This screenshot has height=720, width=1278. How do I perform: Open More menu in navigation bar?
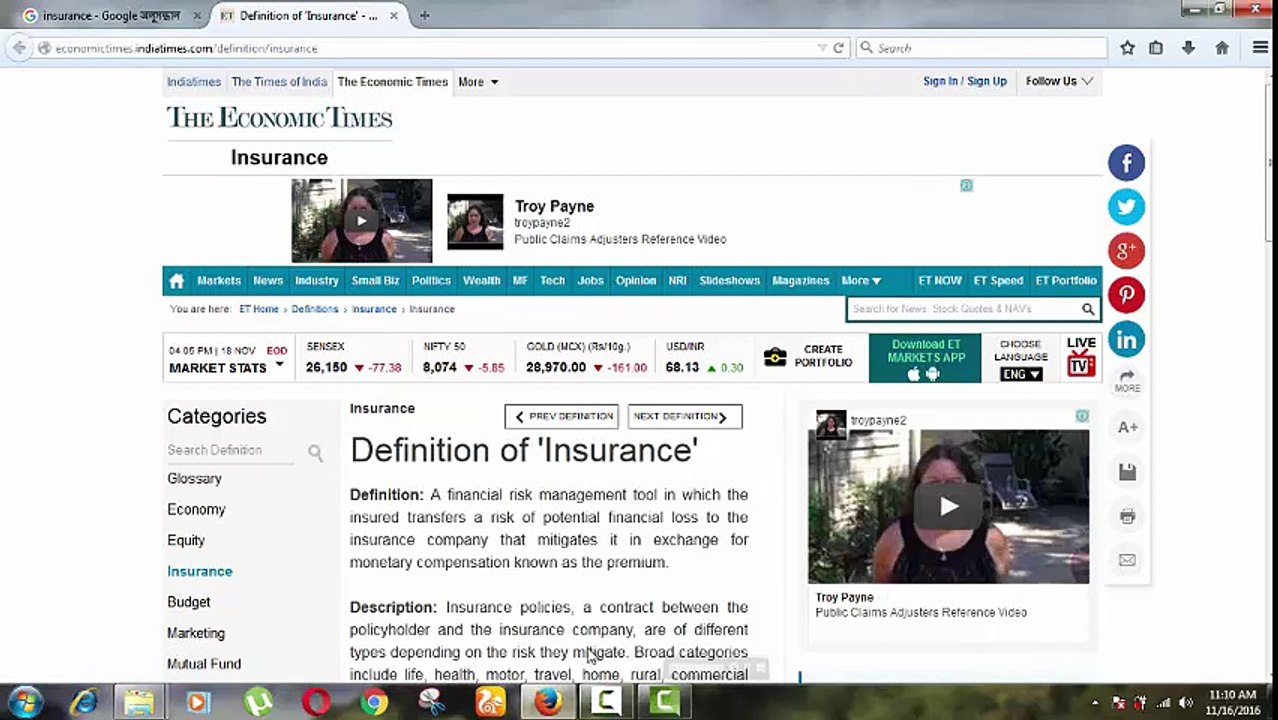(x=861, y=281)
